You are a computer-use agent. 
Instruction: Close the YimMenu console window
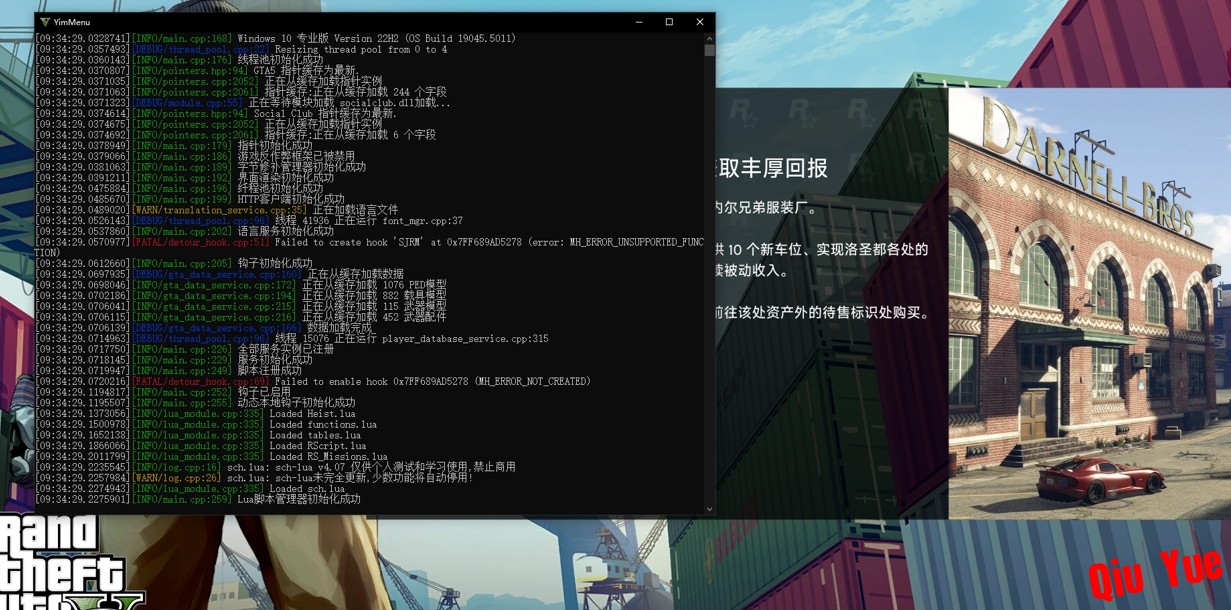(700, 22)
